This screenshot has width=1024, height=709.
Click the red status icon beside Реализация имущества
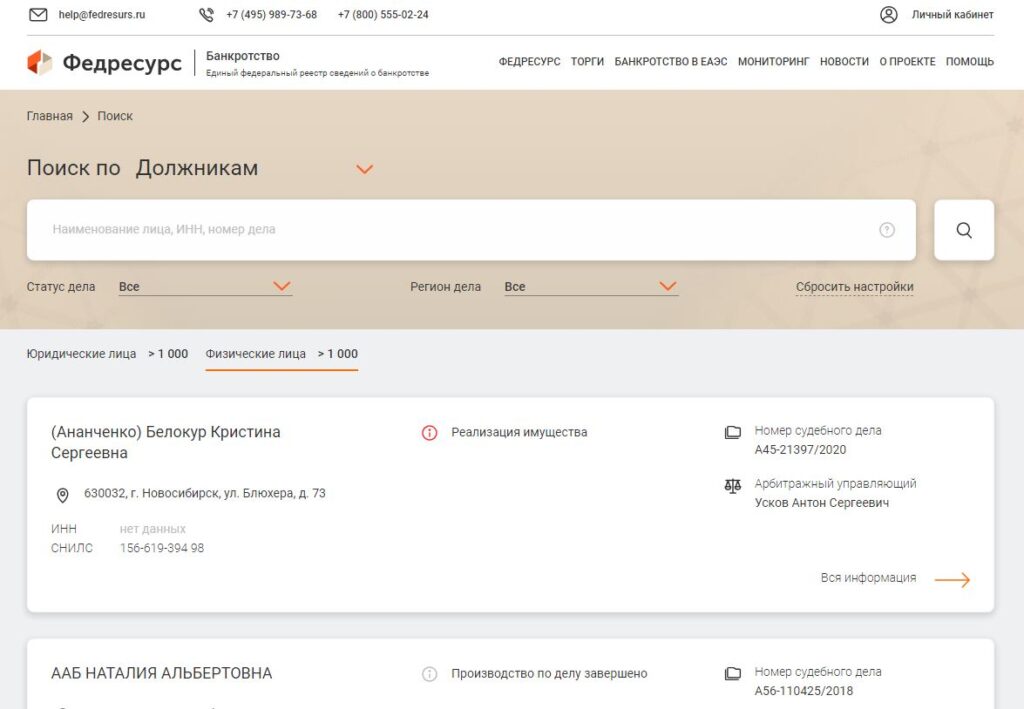(x=429, y=433)
